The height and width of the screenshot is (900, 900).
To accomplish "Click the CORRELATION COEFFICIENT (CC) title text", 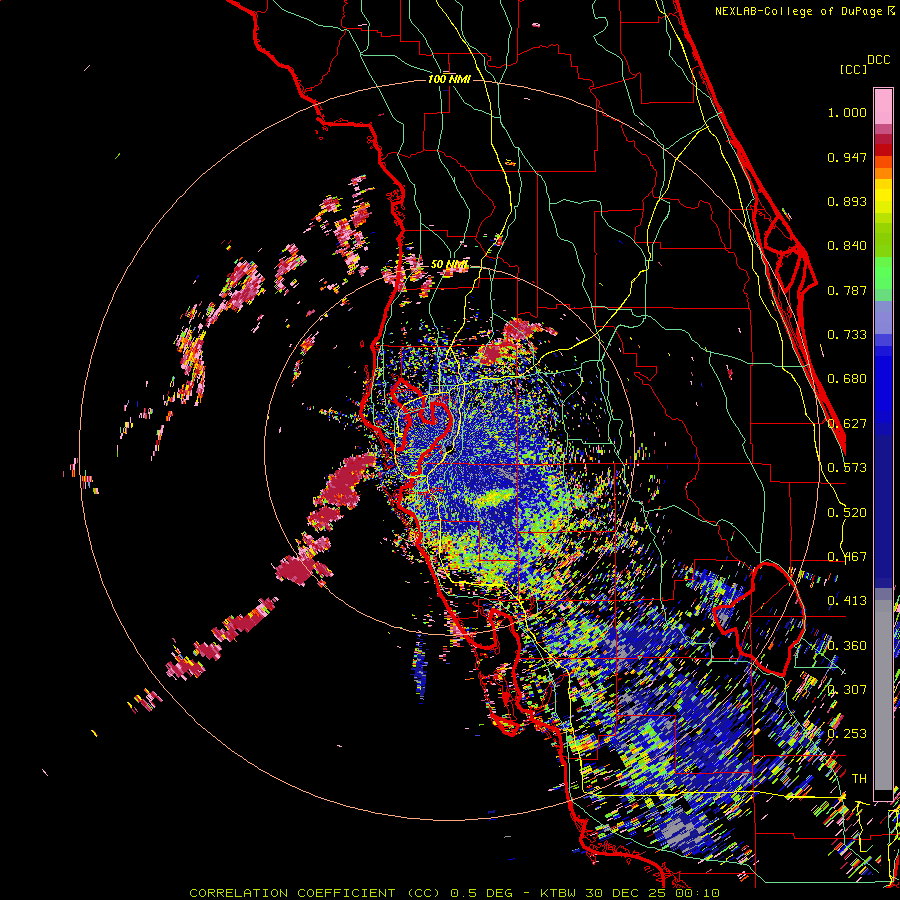I will (x=315, y=893).
